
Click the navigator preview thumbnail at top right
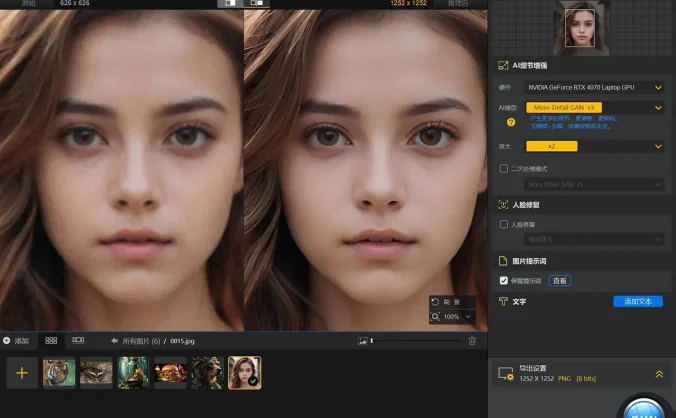click(x=579, y=28)
